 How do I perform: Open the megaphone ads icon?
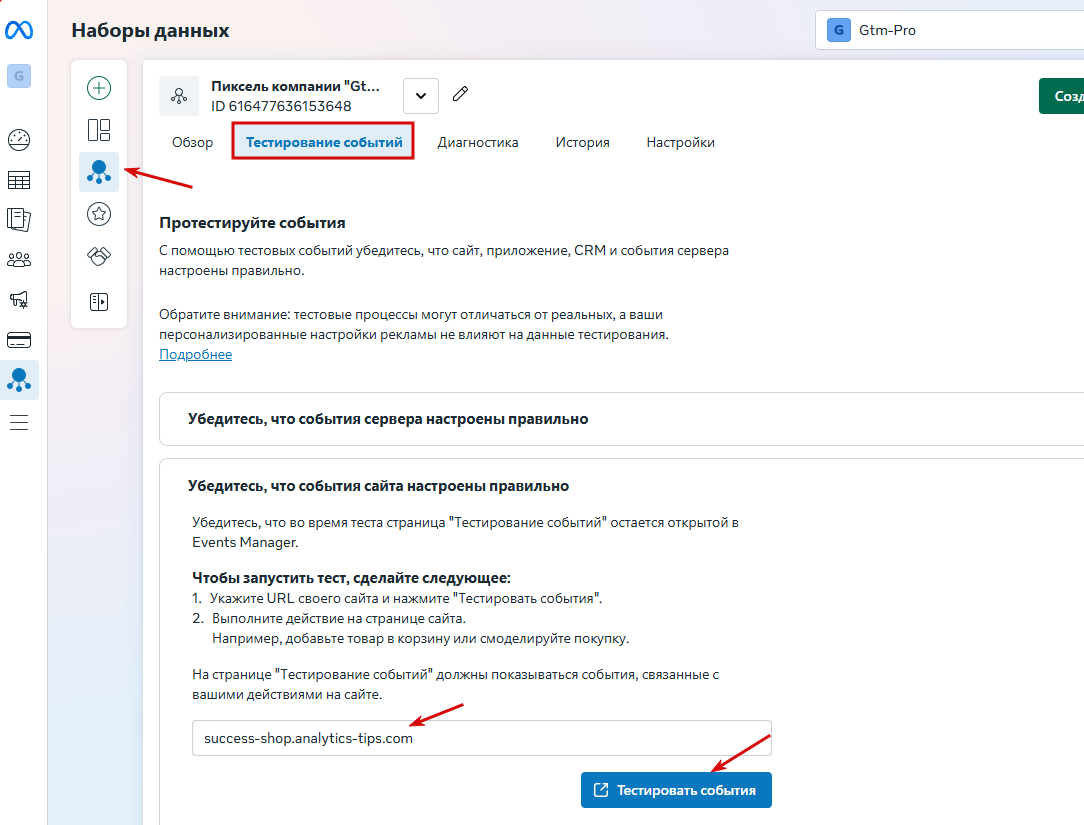(x=19, y=299)
